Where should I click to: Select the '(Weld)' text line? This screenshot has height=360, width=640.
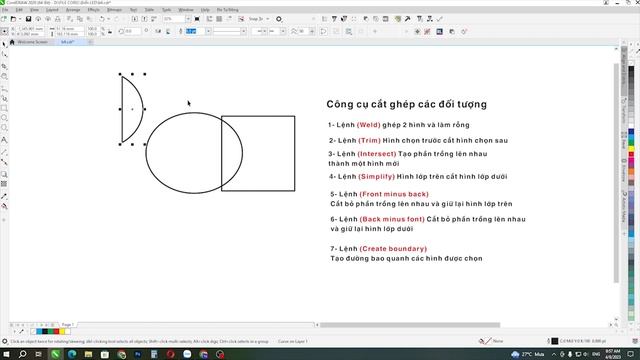(399, 125)
